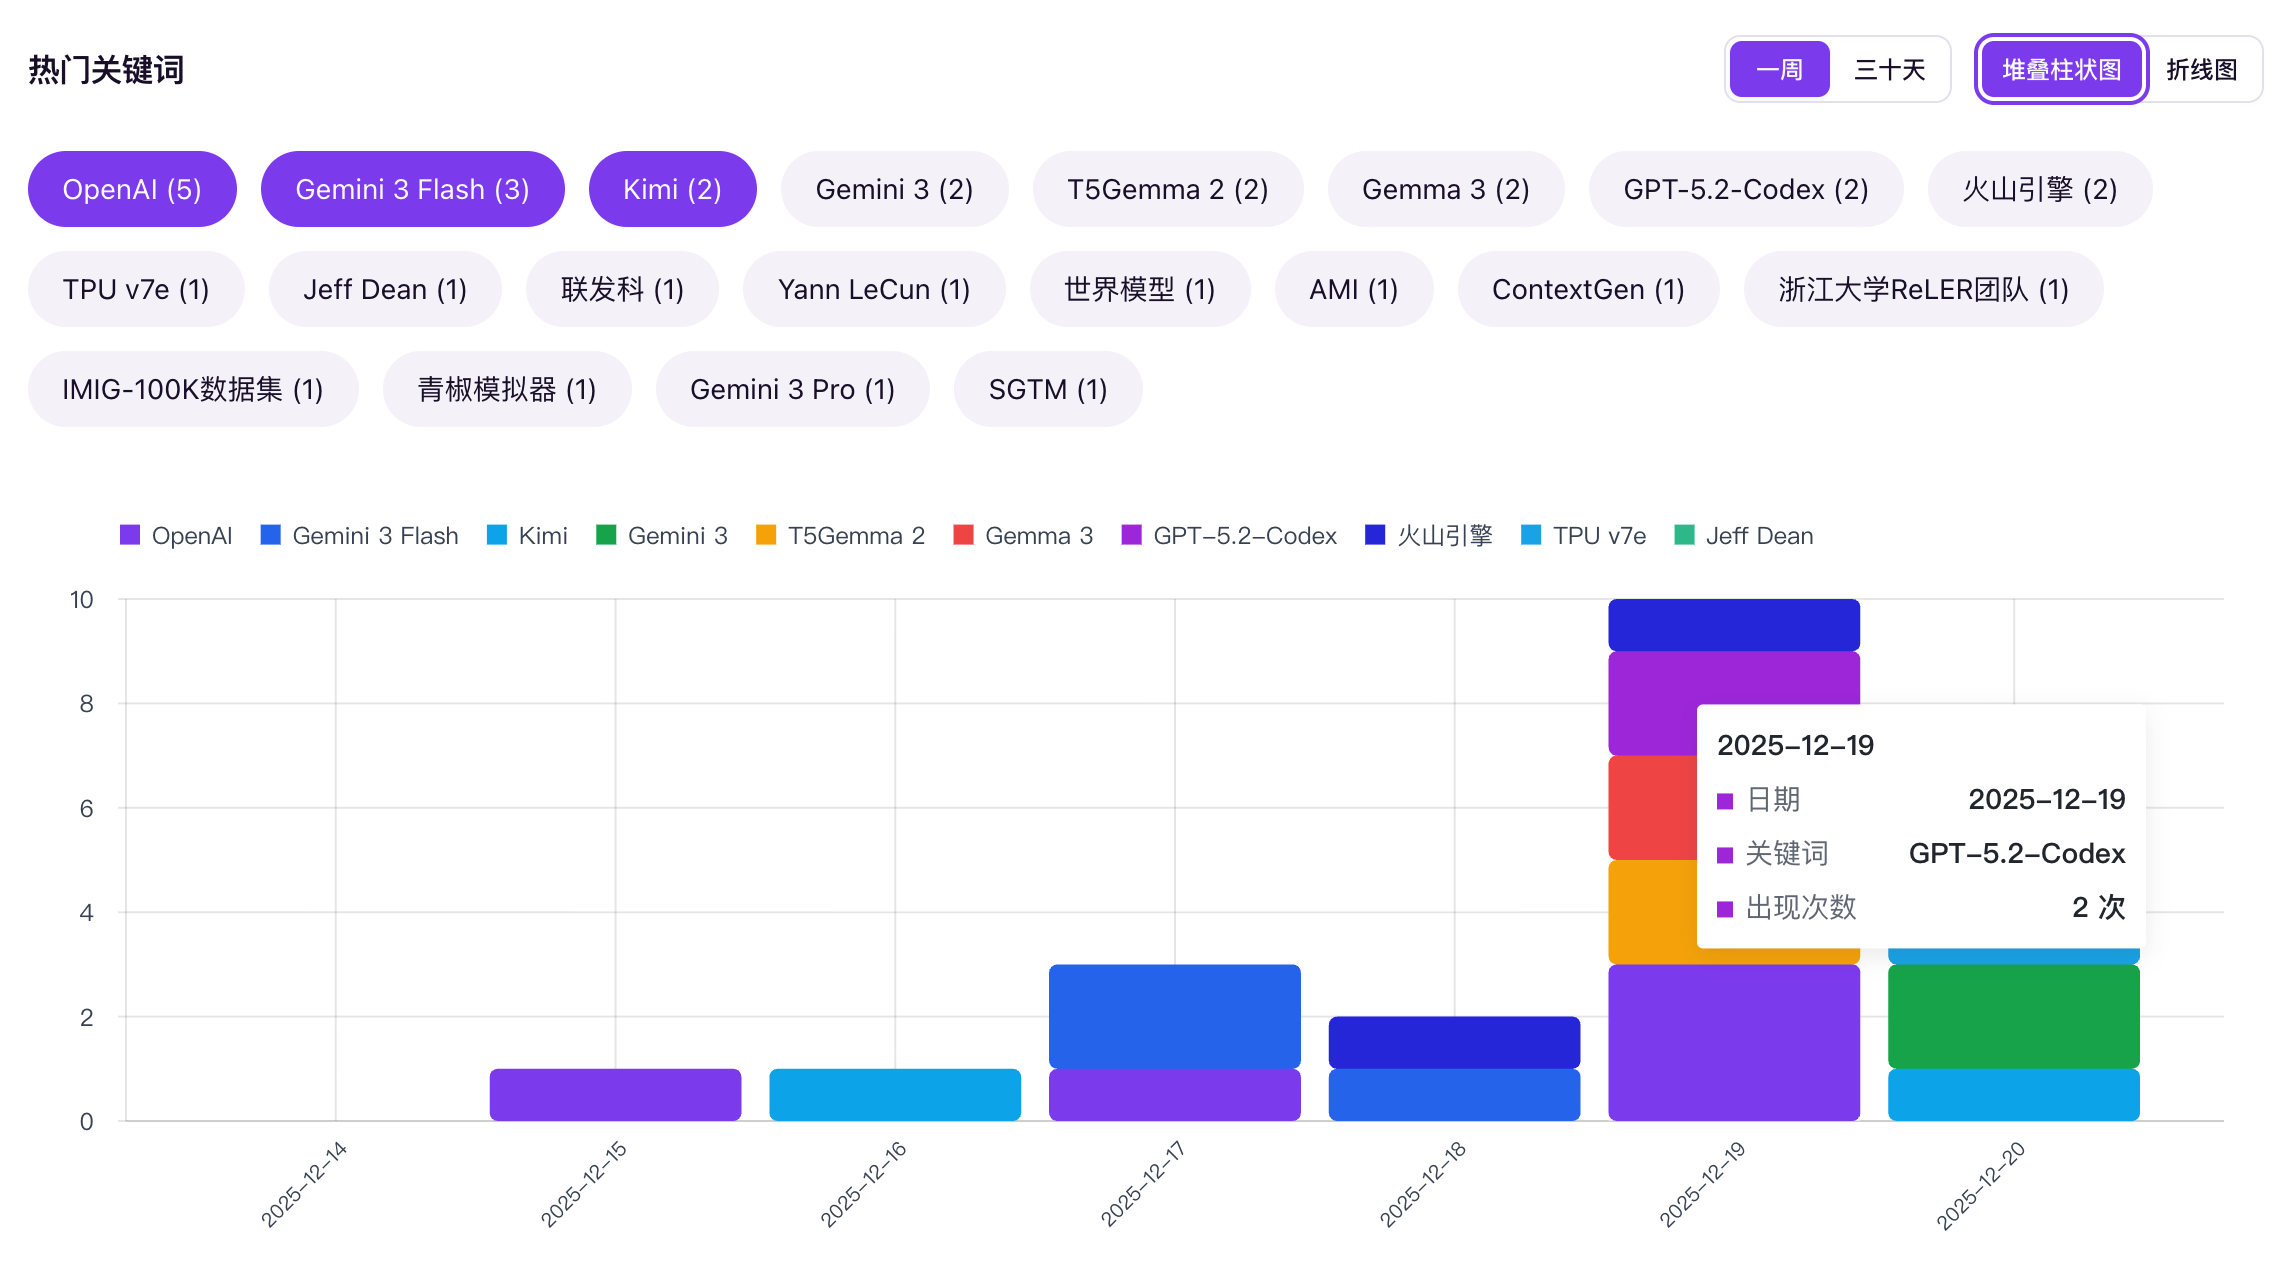Click the T5Gemma 2 orange legend marker
This screenshot has height=1282, width=2290.
click(x=766, y=535)
